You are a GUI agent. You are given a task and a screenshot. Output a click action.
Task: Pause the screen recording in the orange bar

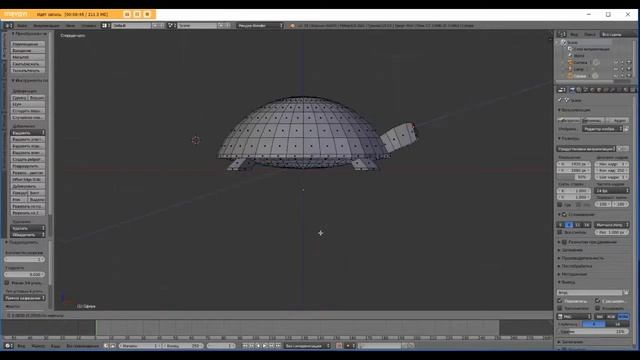pos(137,14)
